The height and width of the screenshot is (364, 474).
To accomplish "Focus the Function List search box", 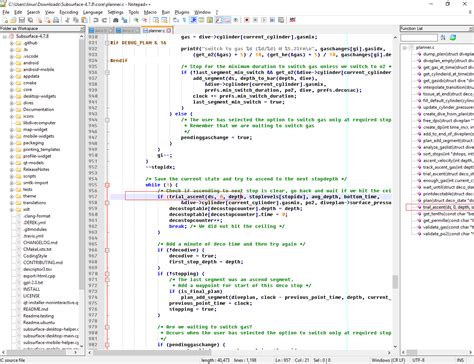I will tap(419, 38).
